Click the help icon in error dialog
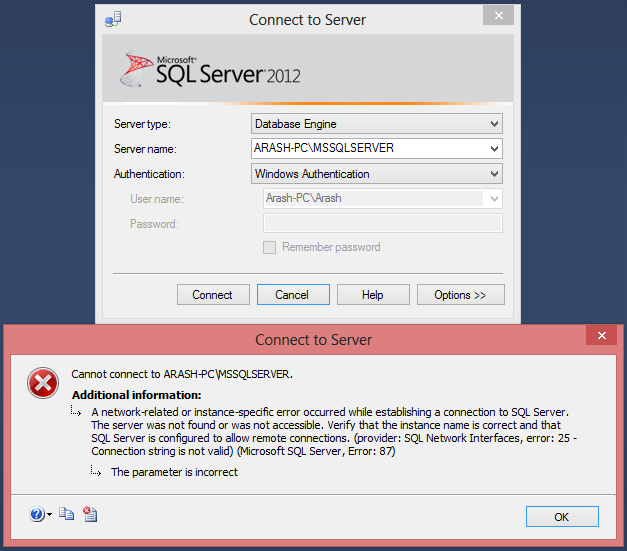This screenshot has width=627, height=551. coord(37,514)
